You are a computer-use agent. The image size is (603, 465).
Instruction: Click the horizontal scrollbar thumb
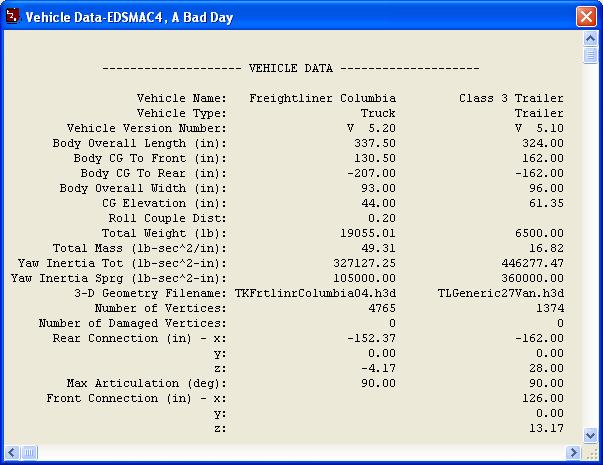30,453
